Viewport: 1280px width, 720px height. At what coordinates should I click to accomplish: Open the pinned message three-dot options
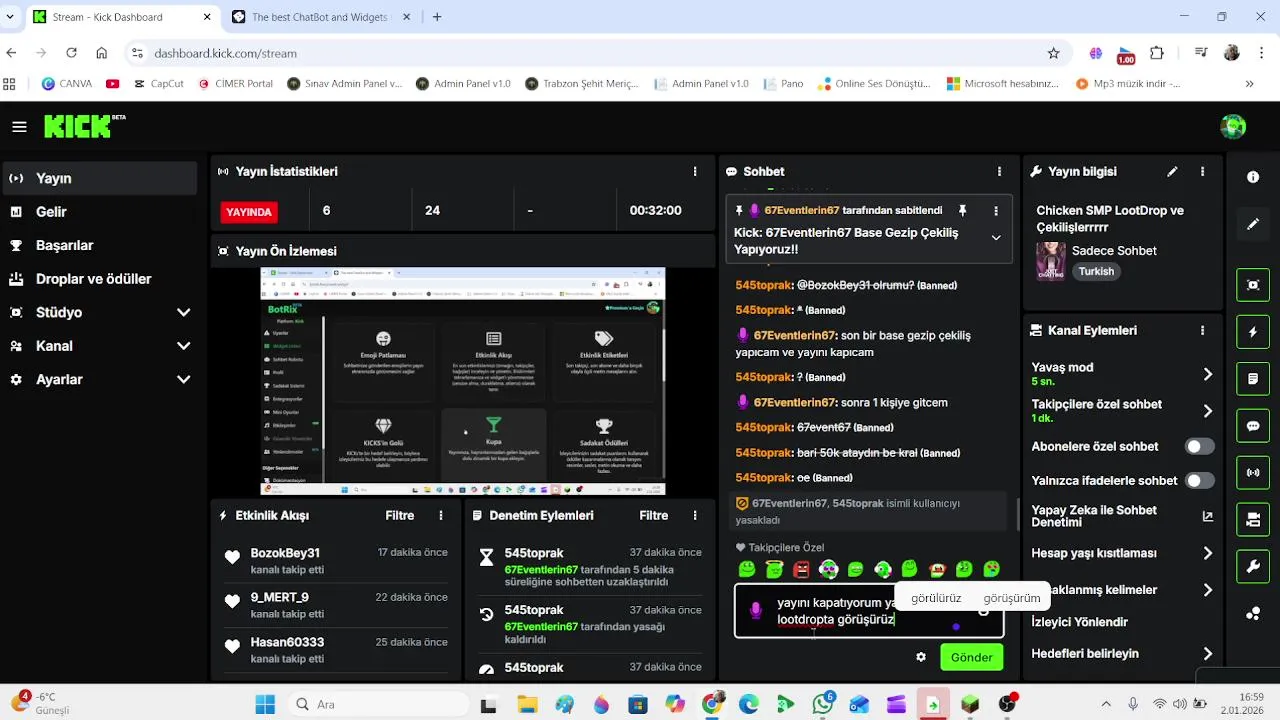tap(996, 211)
